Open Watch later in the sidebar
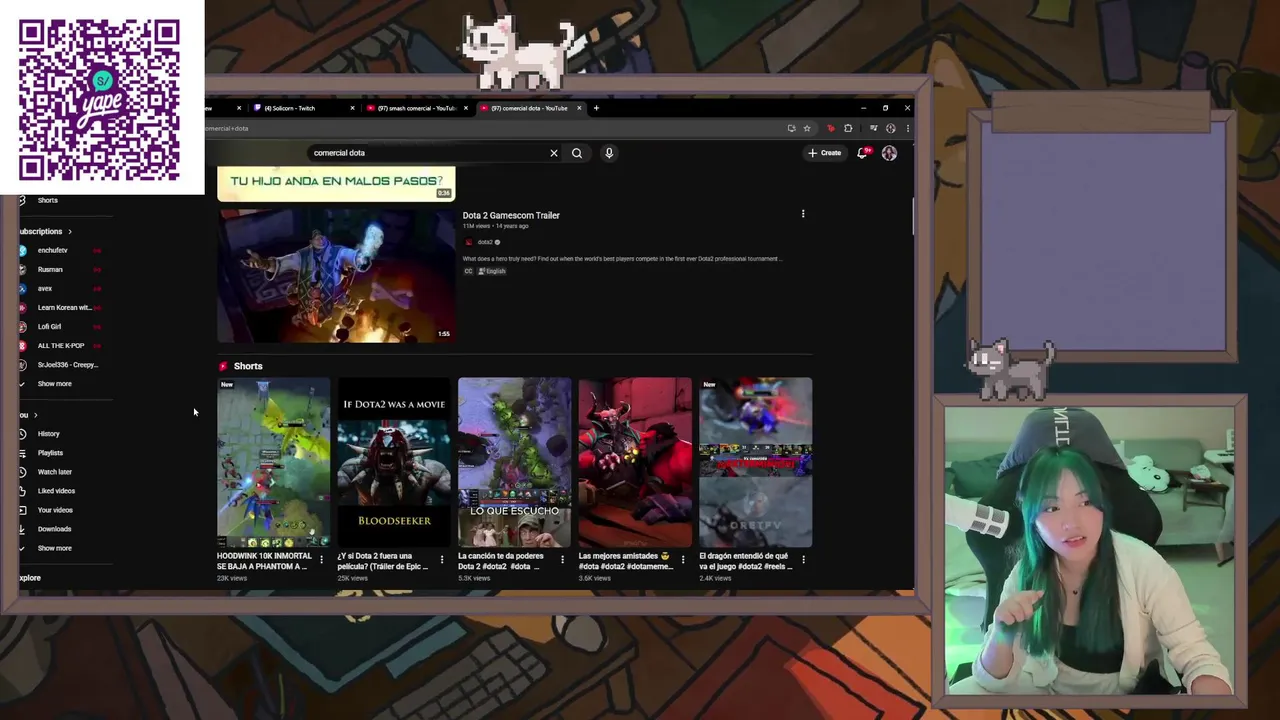1280x720 pixels. point(54,472)
